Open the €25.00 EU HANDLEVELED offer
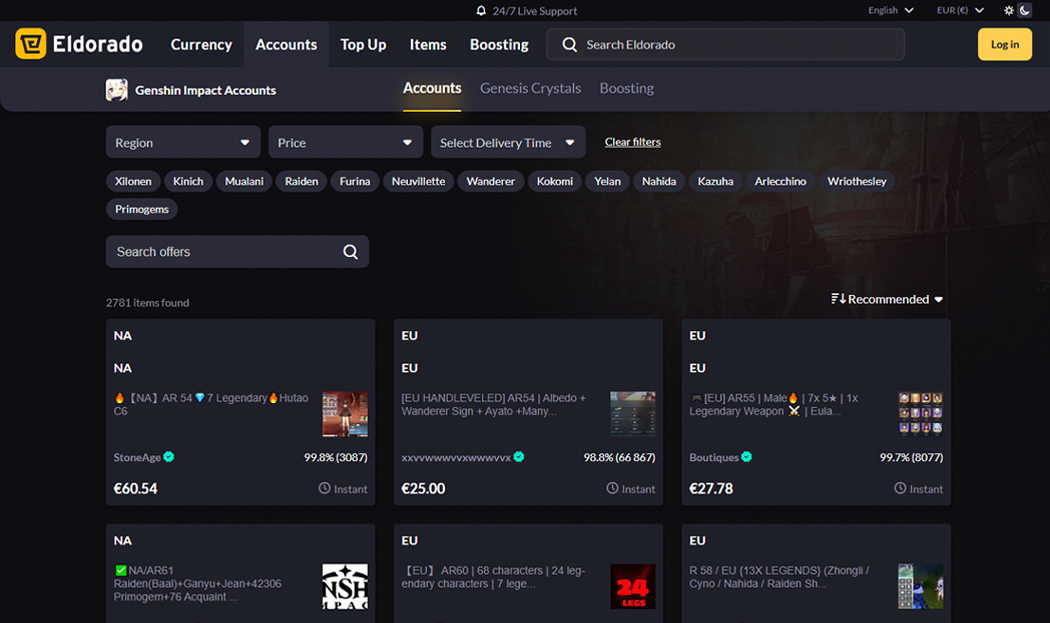The height and width of the screenshot is (623, 1050). point(494,405)
